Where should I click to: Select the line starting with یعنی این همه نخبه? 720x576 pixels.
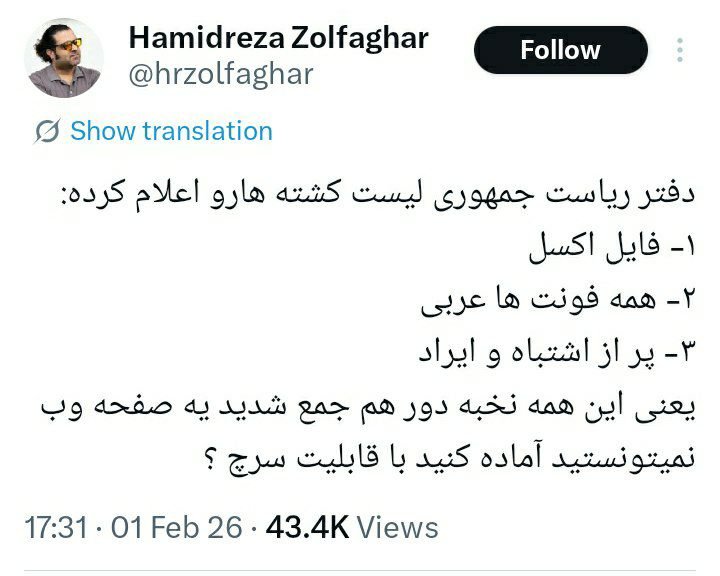point(368,407)
